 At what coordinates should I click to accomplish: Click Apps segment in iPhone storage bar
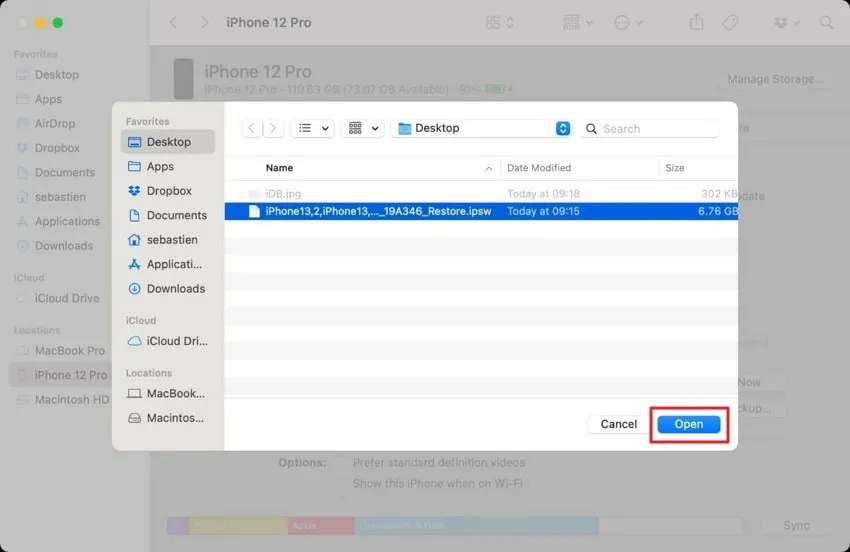pos(321,525)
